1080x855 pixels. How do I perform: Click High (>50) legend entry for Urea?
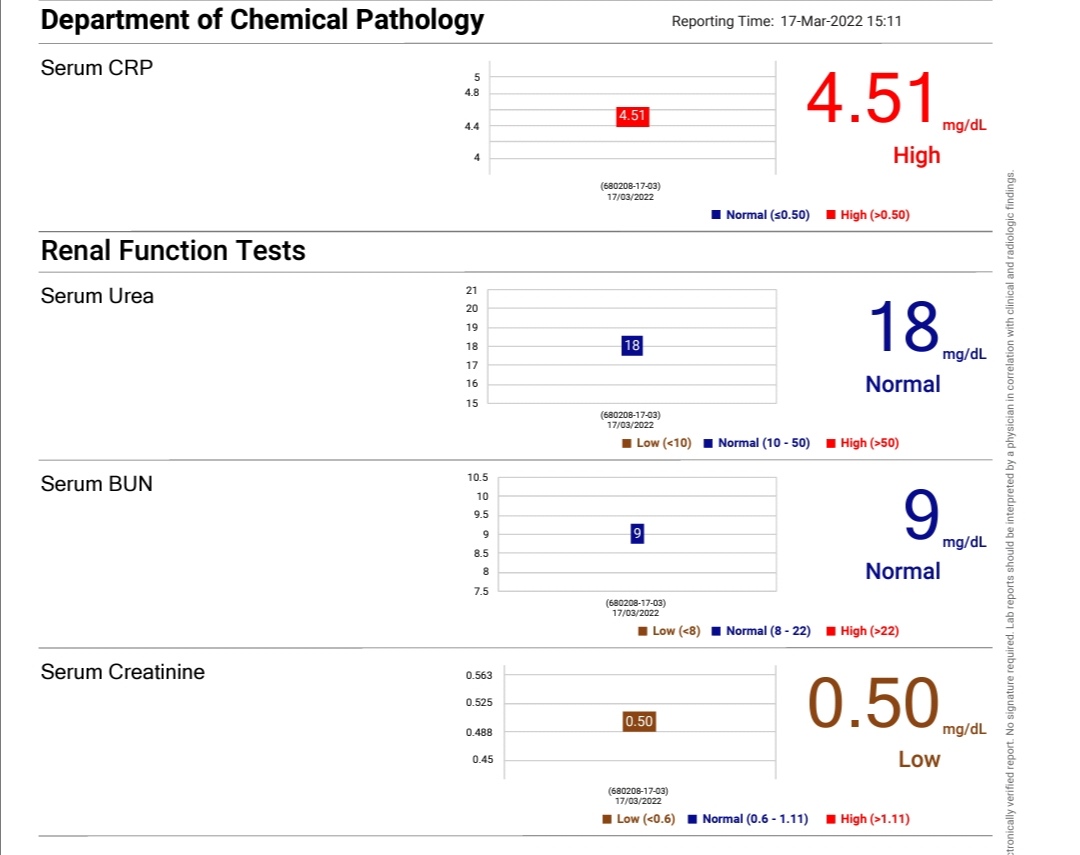pyautogui.click(x=863, y=443)
